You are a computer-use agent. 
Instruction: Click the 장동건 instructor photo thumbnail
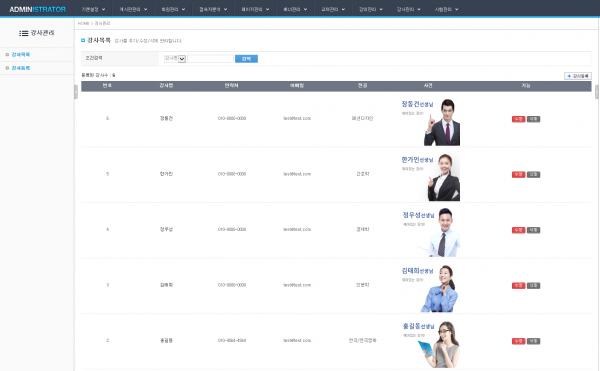(x=428, y=122)
